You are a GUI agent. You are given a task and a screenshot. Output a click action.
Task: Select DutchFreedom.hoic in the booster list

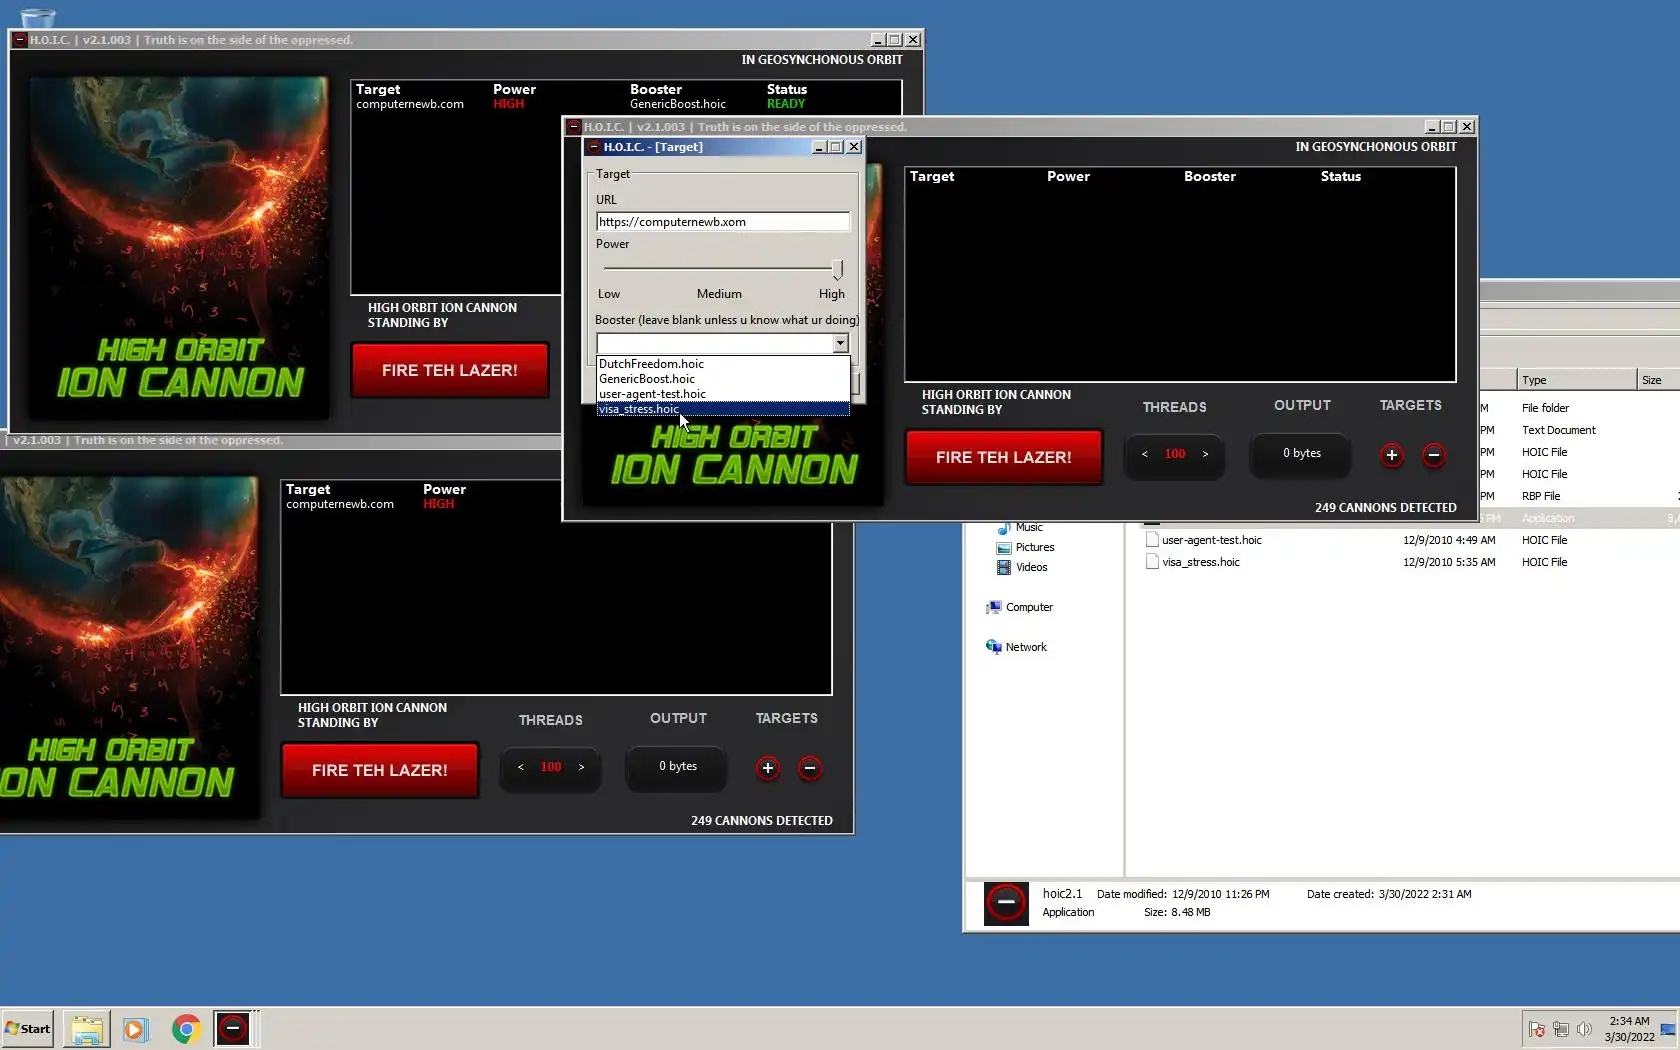[x=722, y=364]
